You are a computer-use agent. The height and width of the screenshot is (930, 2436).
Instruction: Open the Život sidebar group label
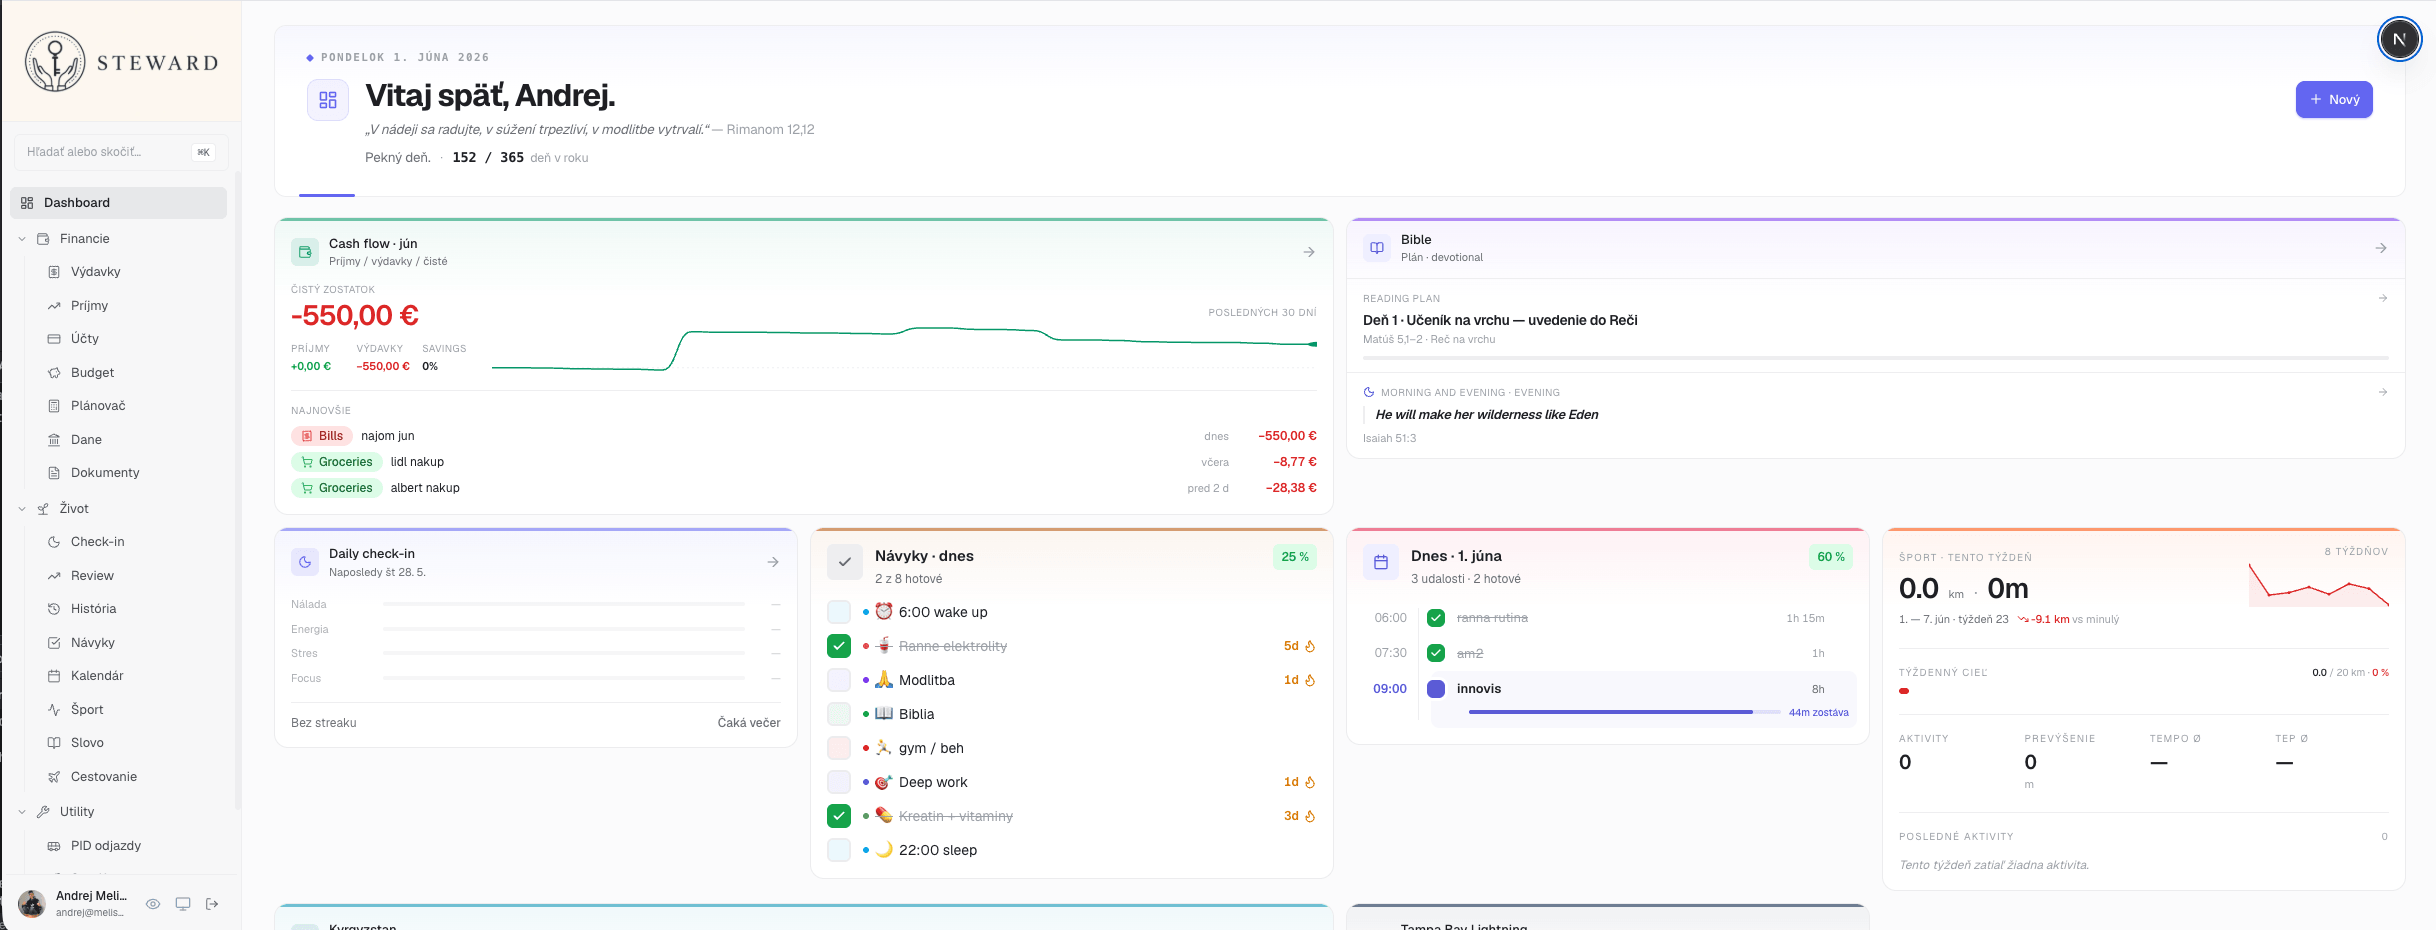(x=74, y=509)
